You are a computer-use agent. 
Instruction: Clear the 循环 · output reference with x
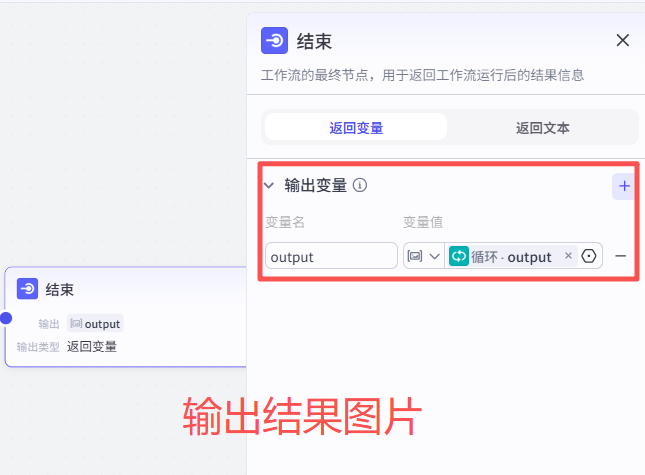click(x=568, y=256)
